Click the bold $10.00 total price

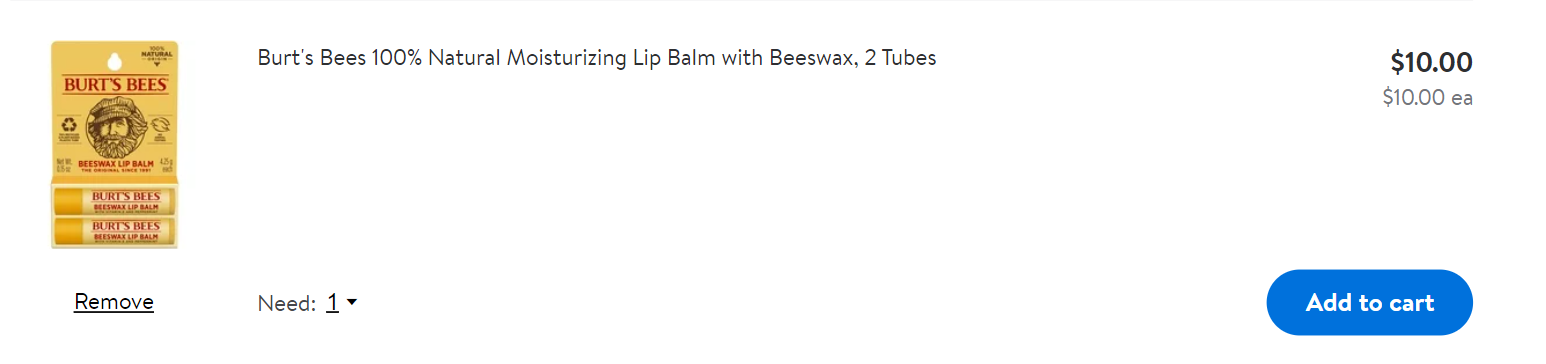coord(1431,62)
